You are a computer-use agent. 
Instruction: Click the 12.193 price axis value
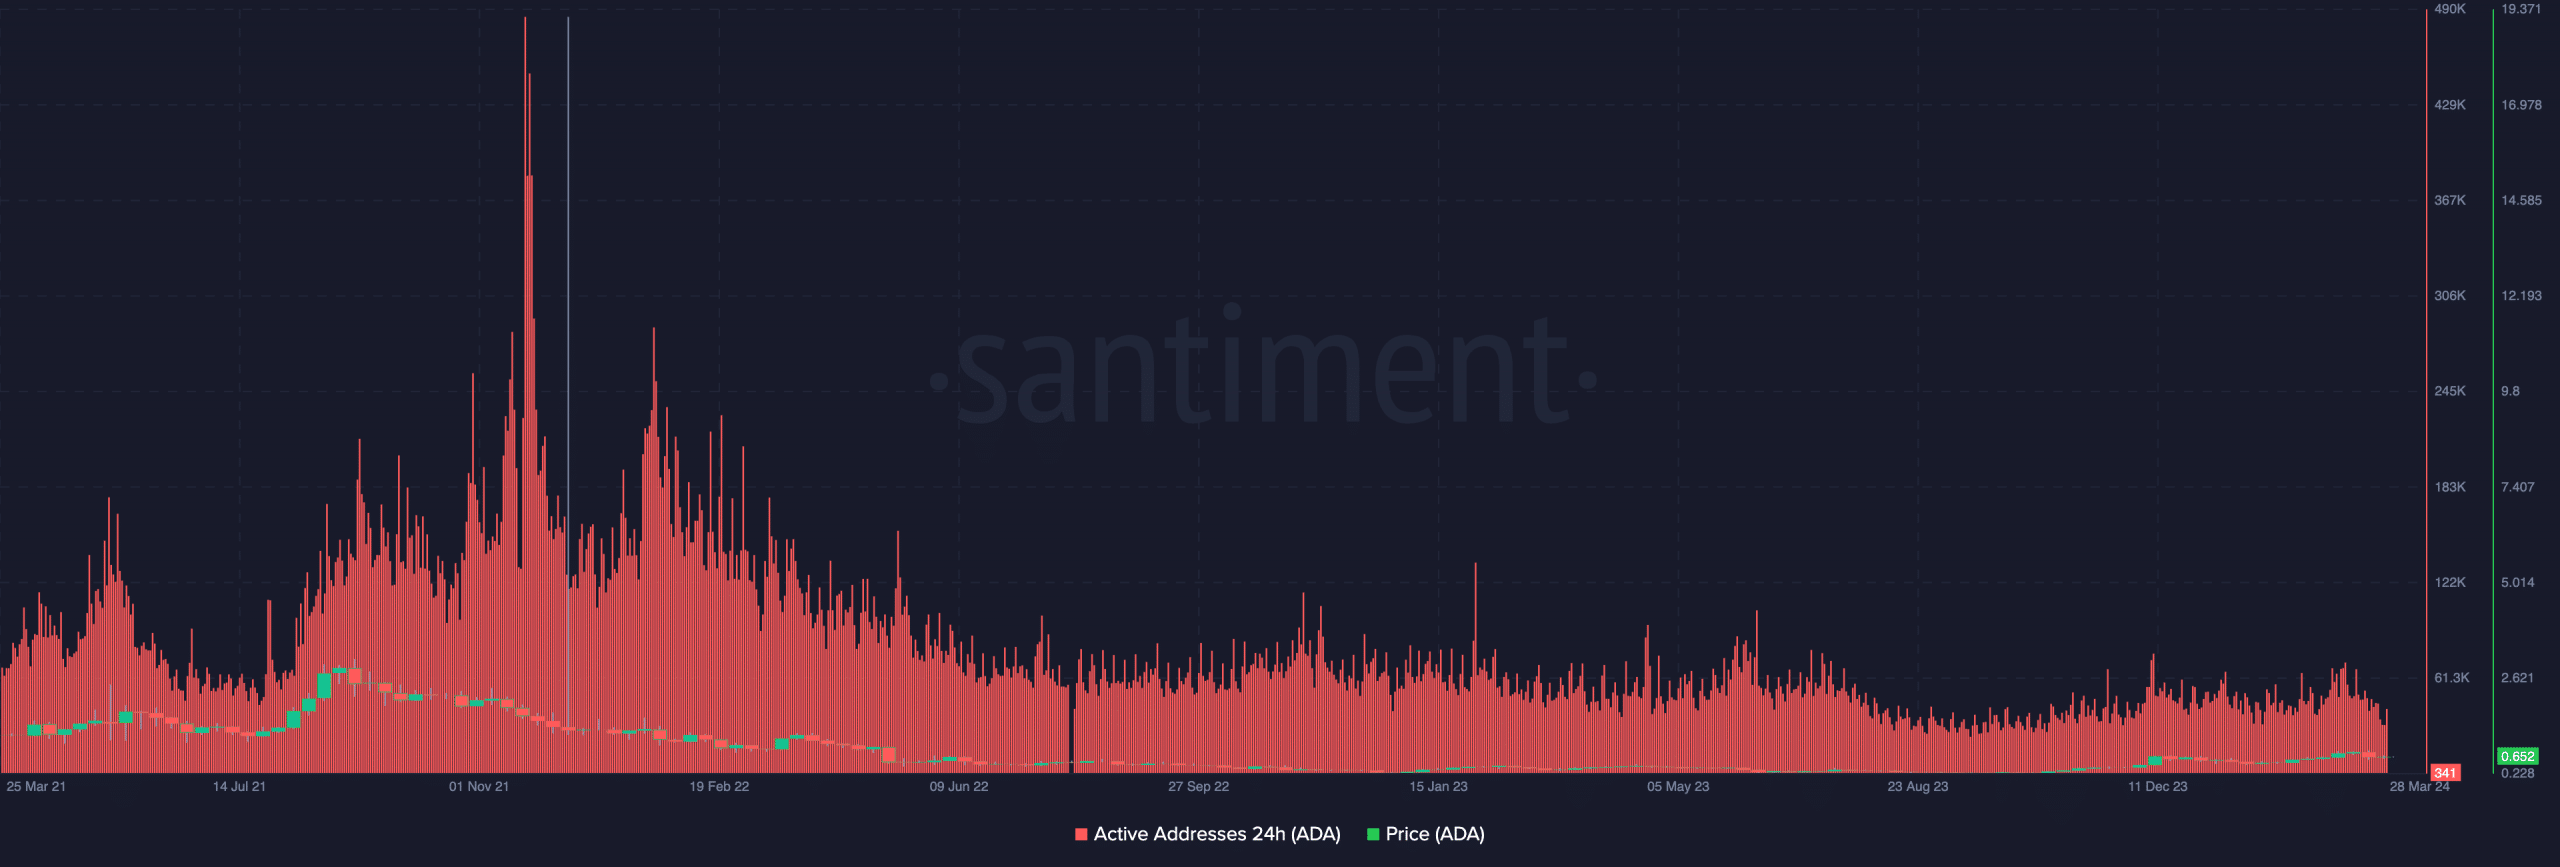click(x=2521, y=296)
